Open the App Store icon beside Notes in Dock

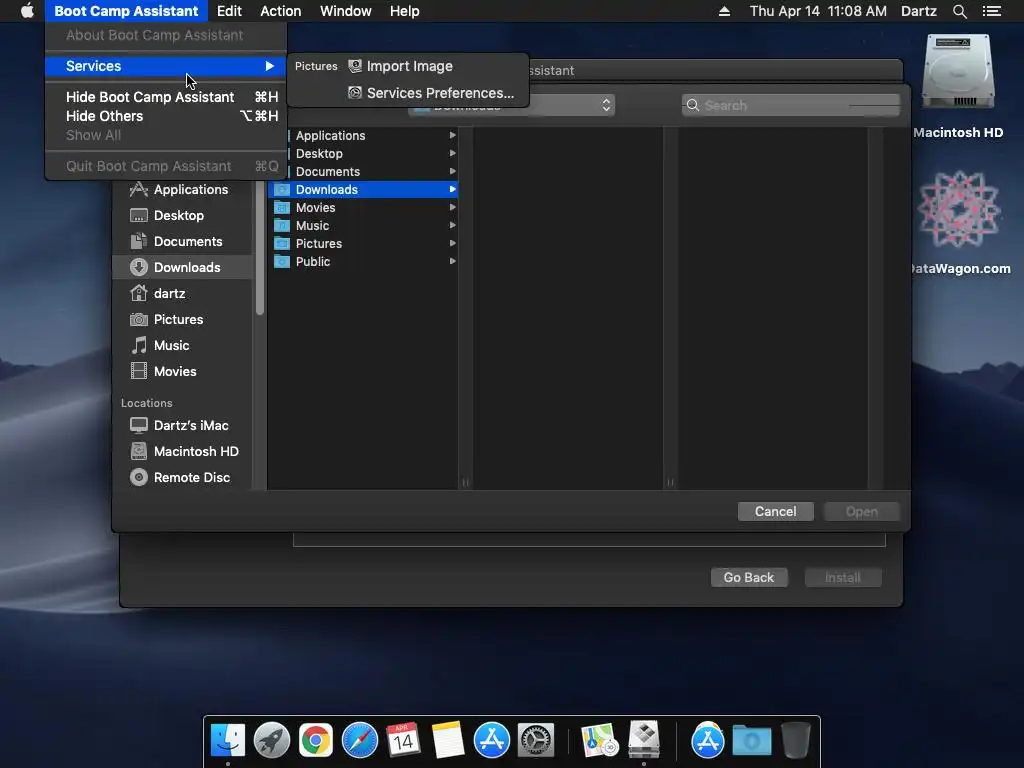(x=491, y=741)
